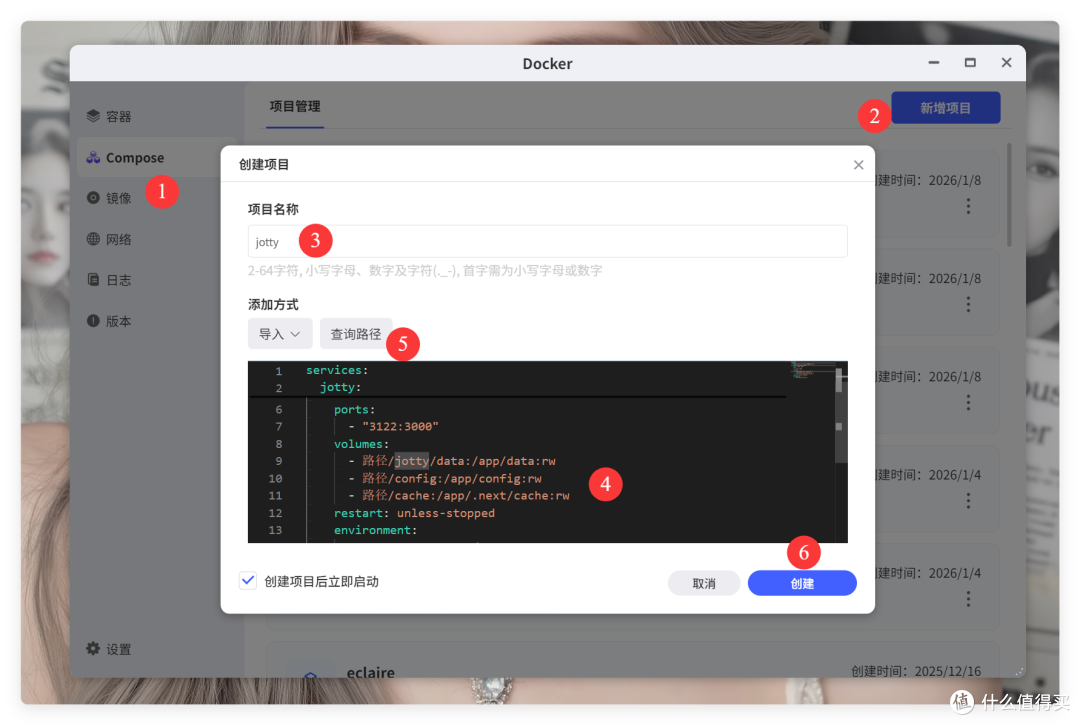This screenshot has width=1080, height=725.
Task: Click the 查询路径 button
Action: coord(355,334)
